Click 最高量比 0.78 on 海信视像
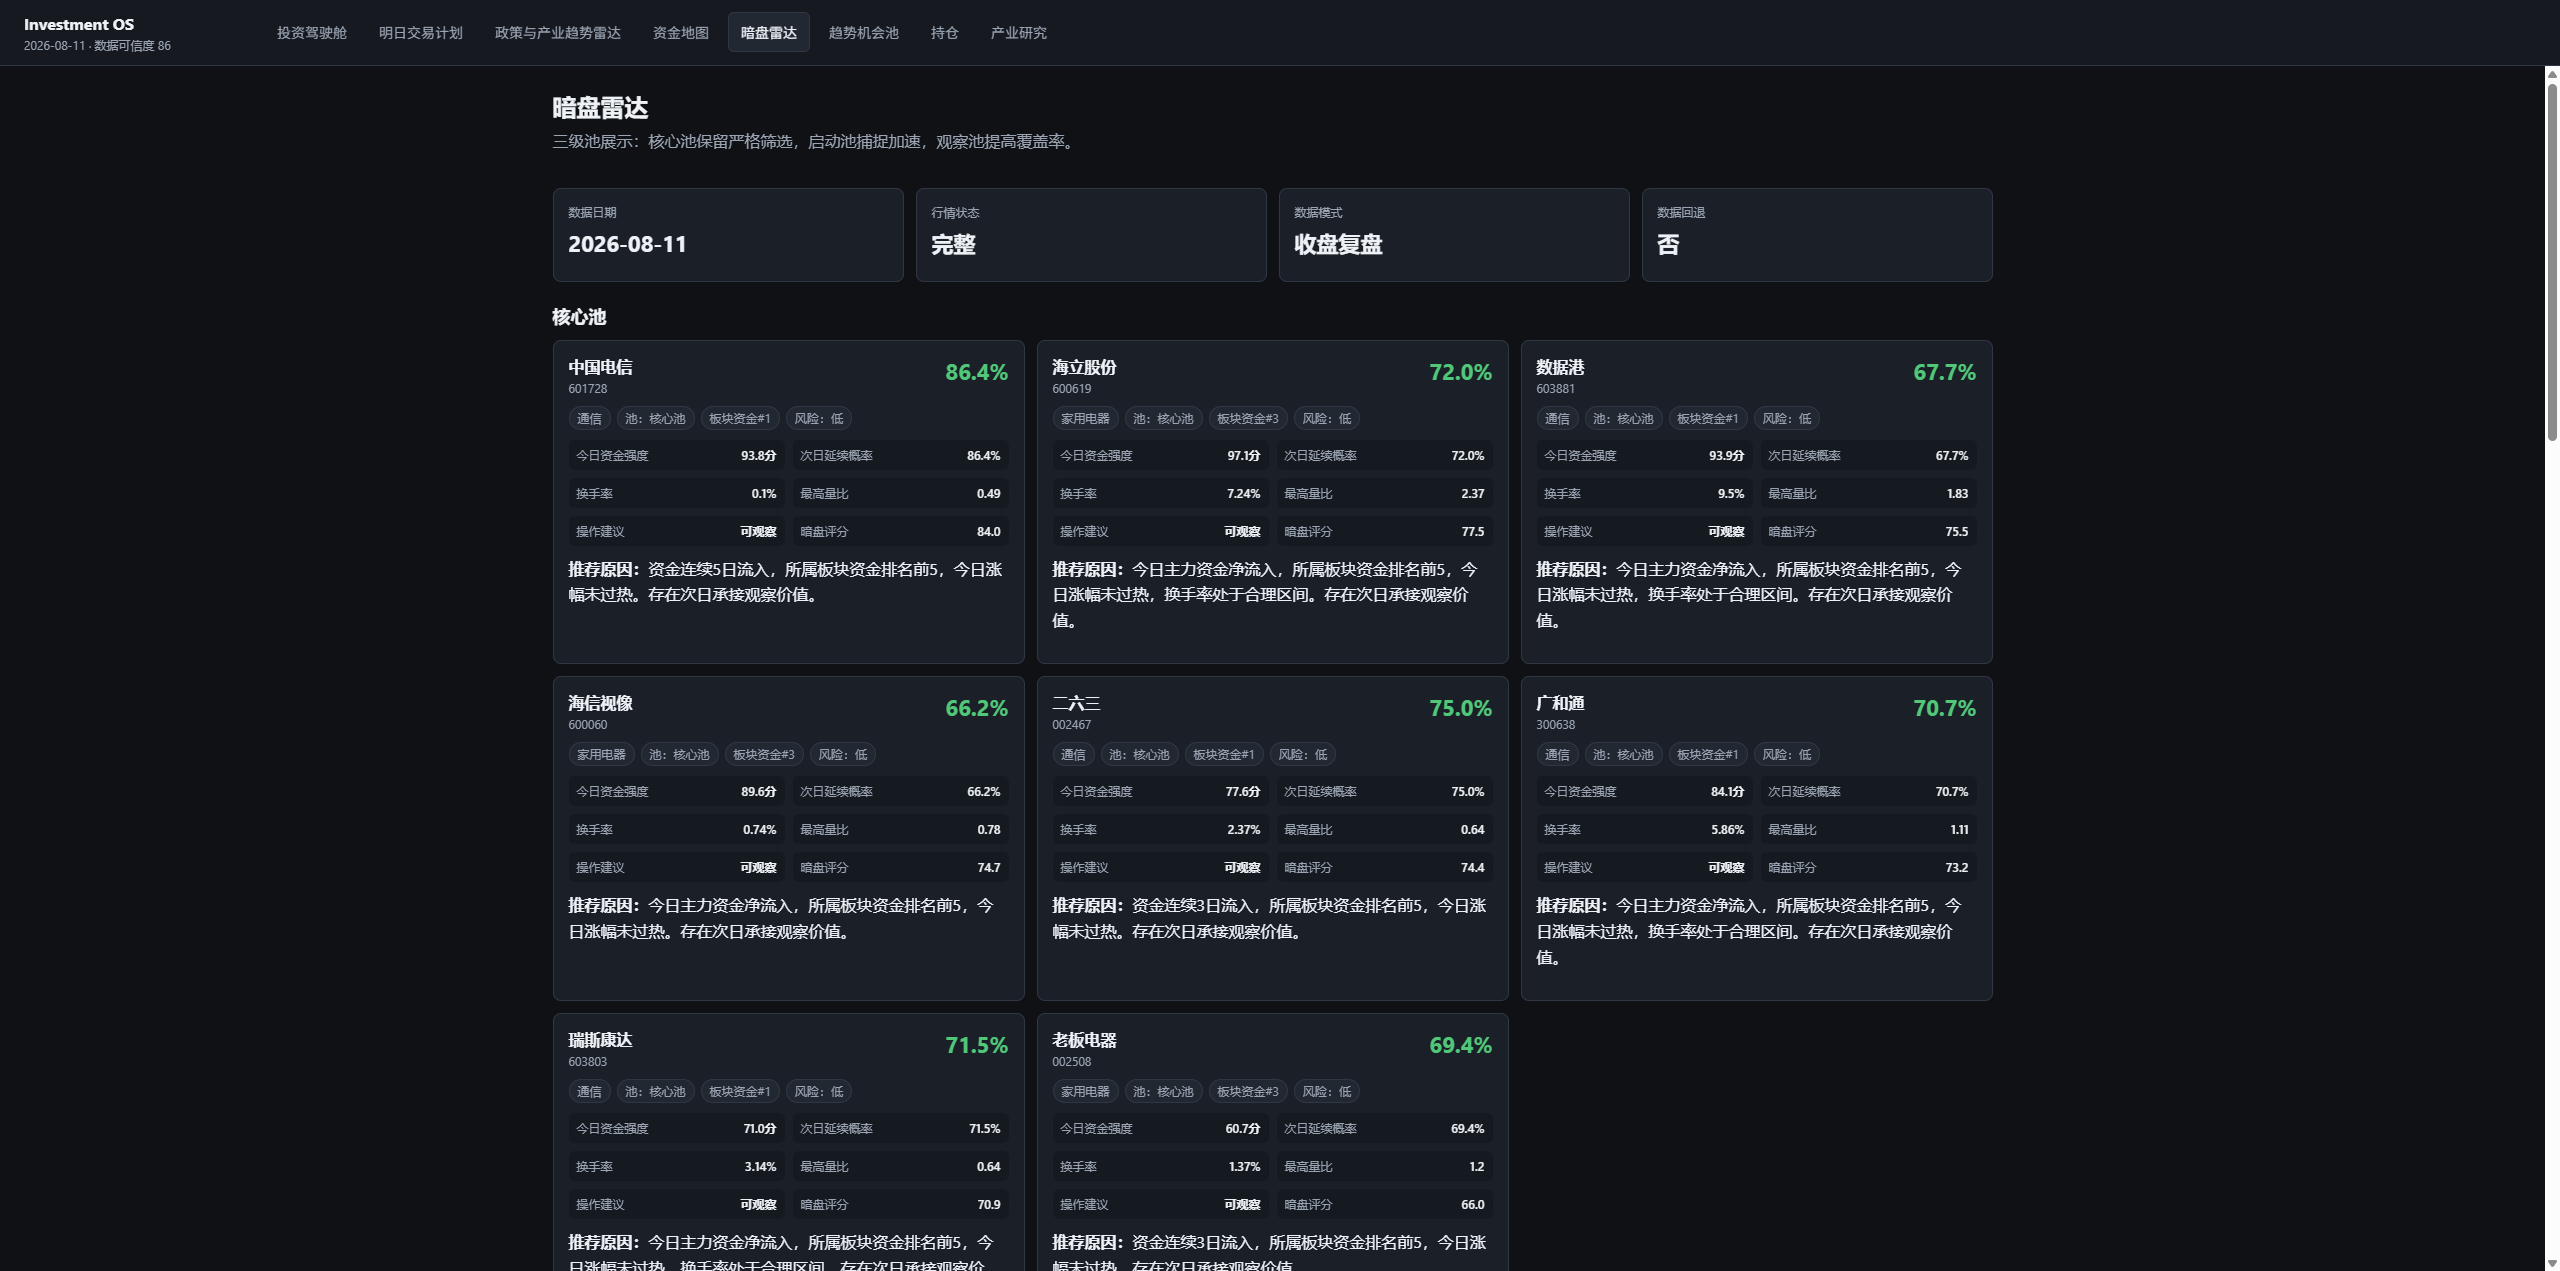 point(900,830)
